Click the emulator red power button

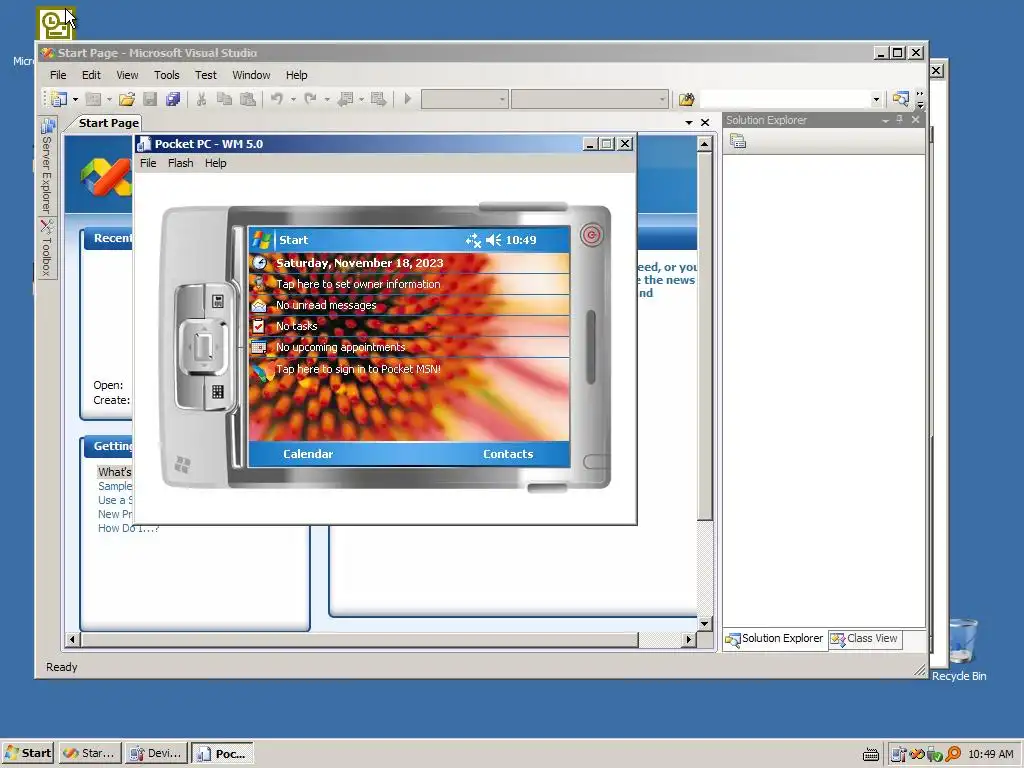coord(591,234)
